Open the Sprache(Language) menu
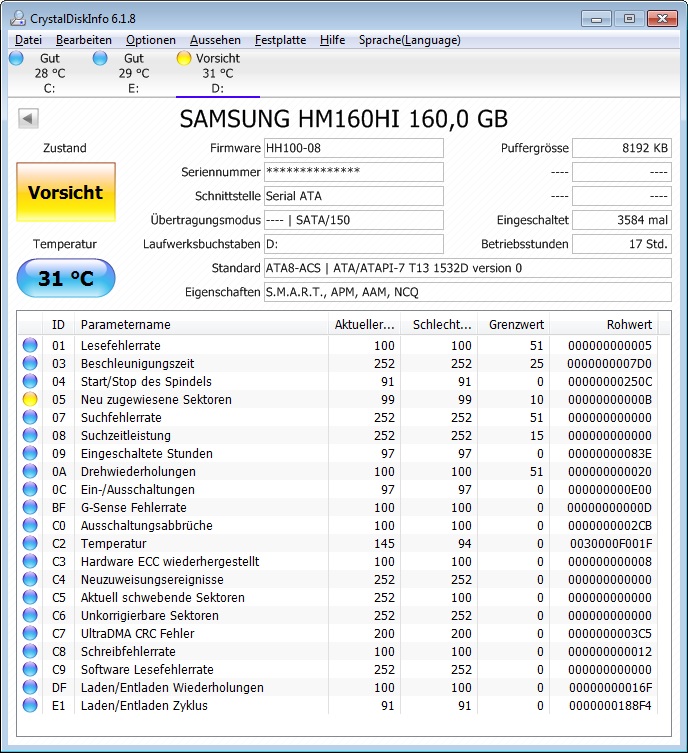Viewport: 688px width, 753px height. pos(410,40)
